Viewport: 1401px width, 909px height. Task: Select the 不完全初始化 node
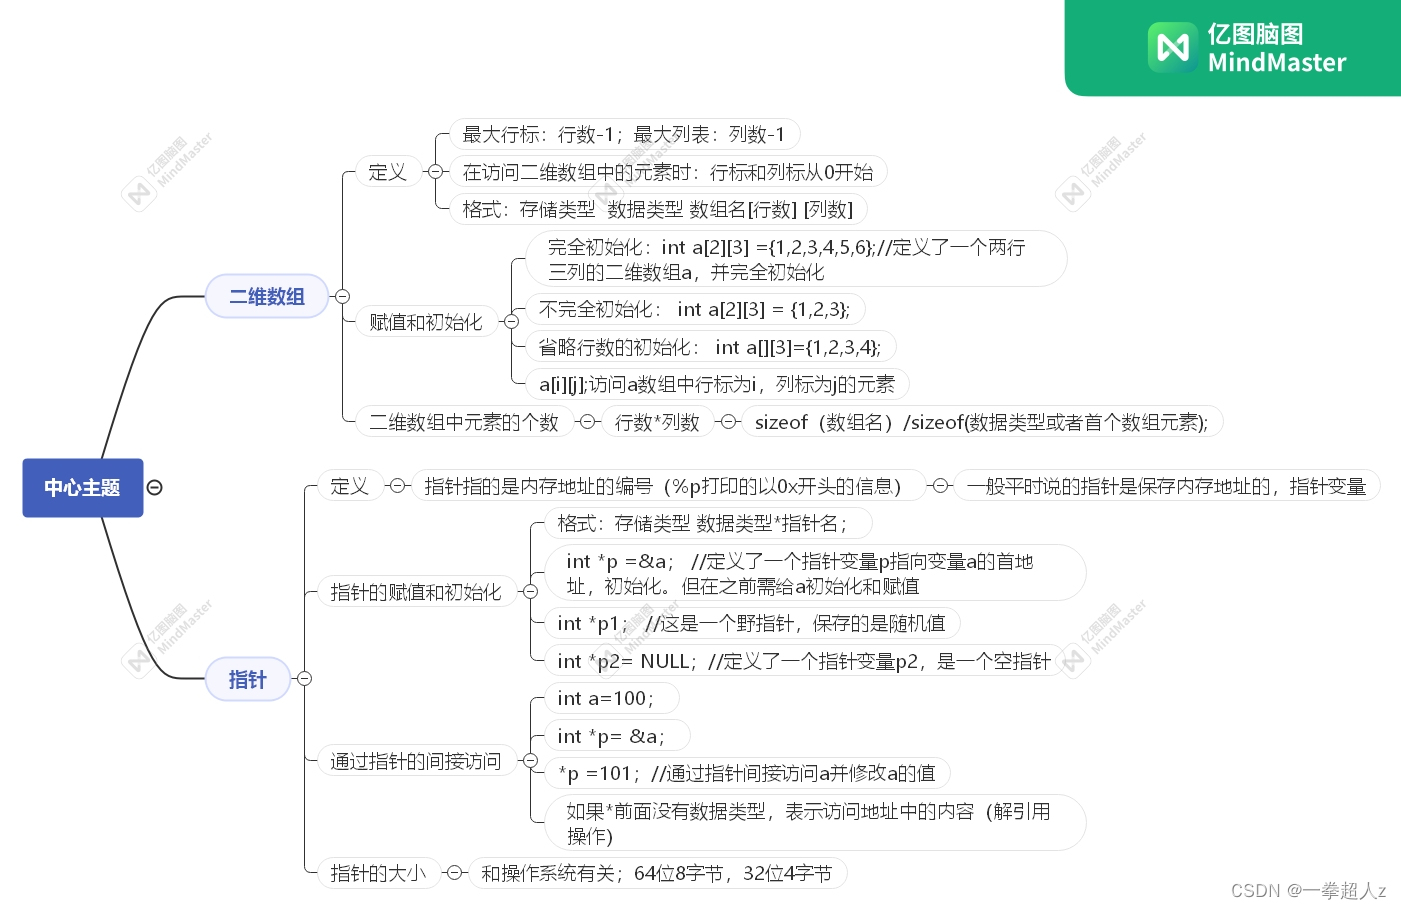point(695,309)
